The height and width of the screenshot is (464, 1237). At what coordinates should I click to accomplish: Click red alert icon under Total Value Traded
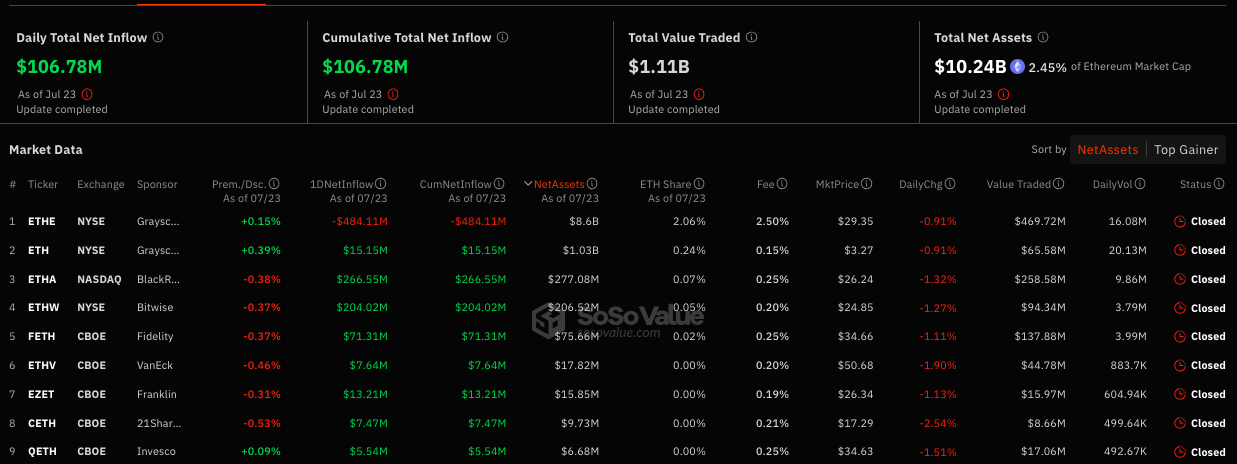[x=699, y=94]
